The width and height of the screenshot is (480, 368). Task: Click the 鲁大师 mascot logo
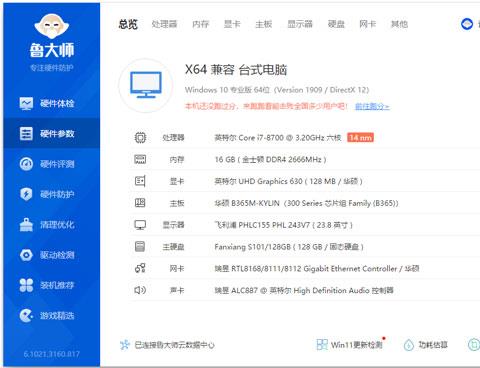pyautogui.click(x=51, y=26)
